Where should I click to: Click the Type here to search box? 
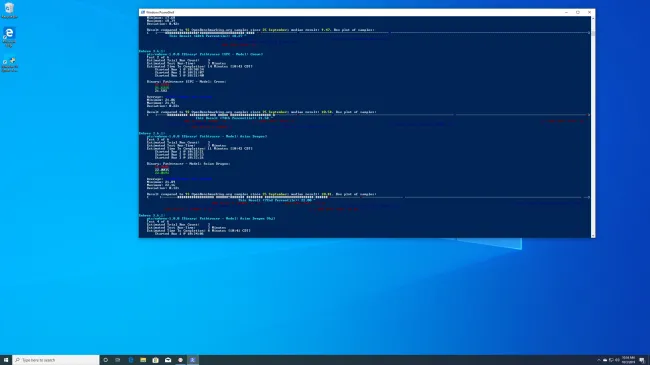(x=56, y=360)
